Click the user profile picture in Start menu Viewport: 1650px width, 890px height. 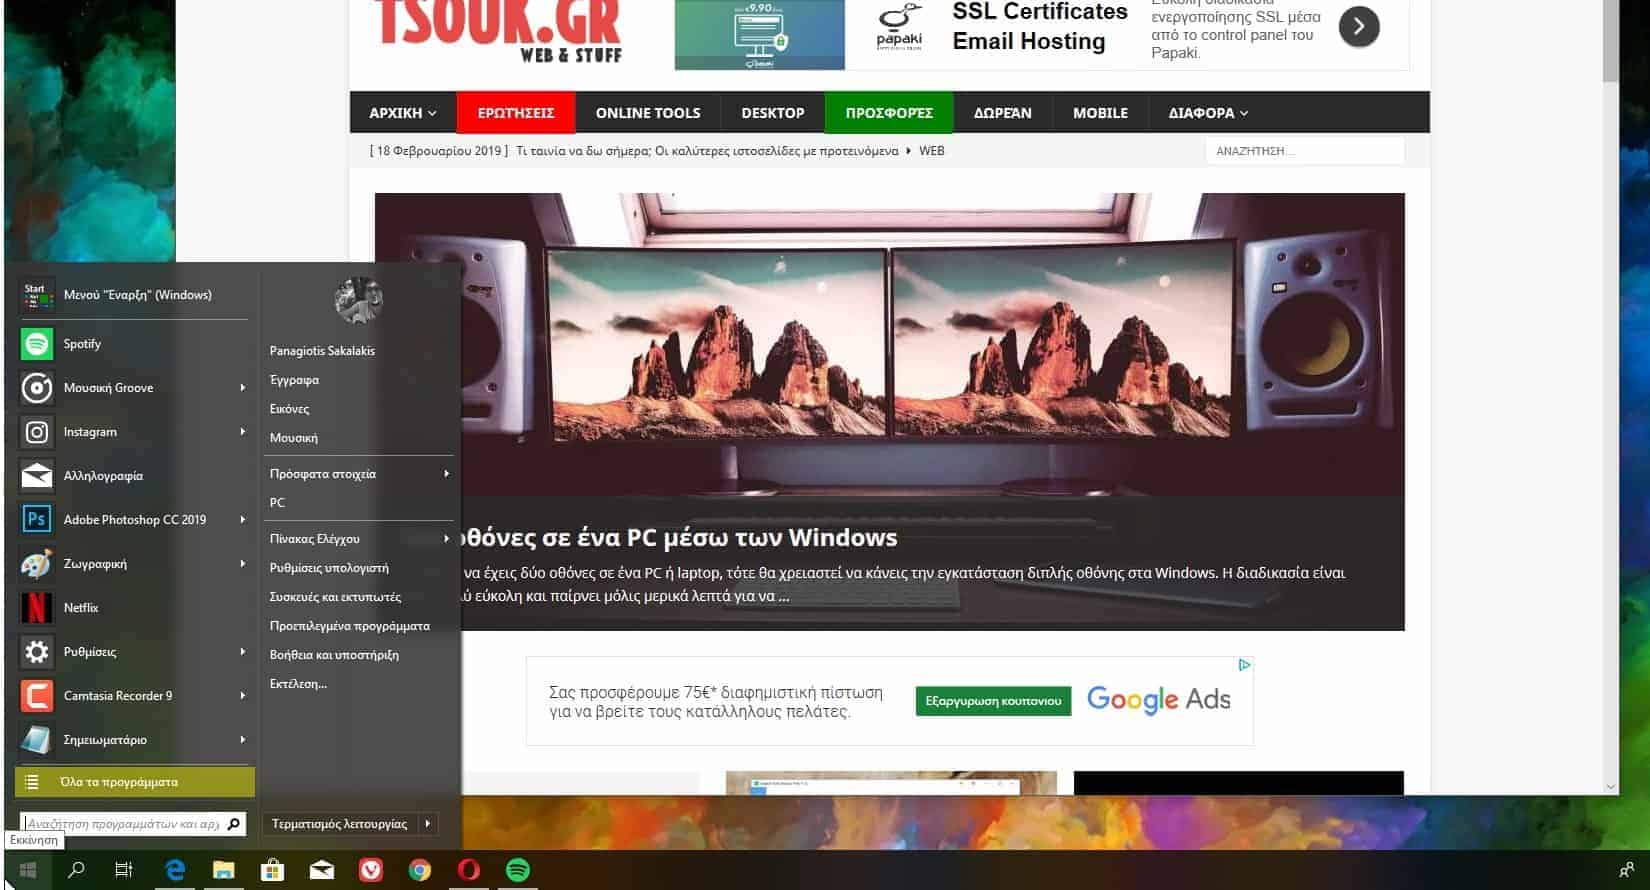358,300
